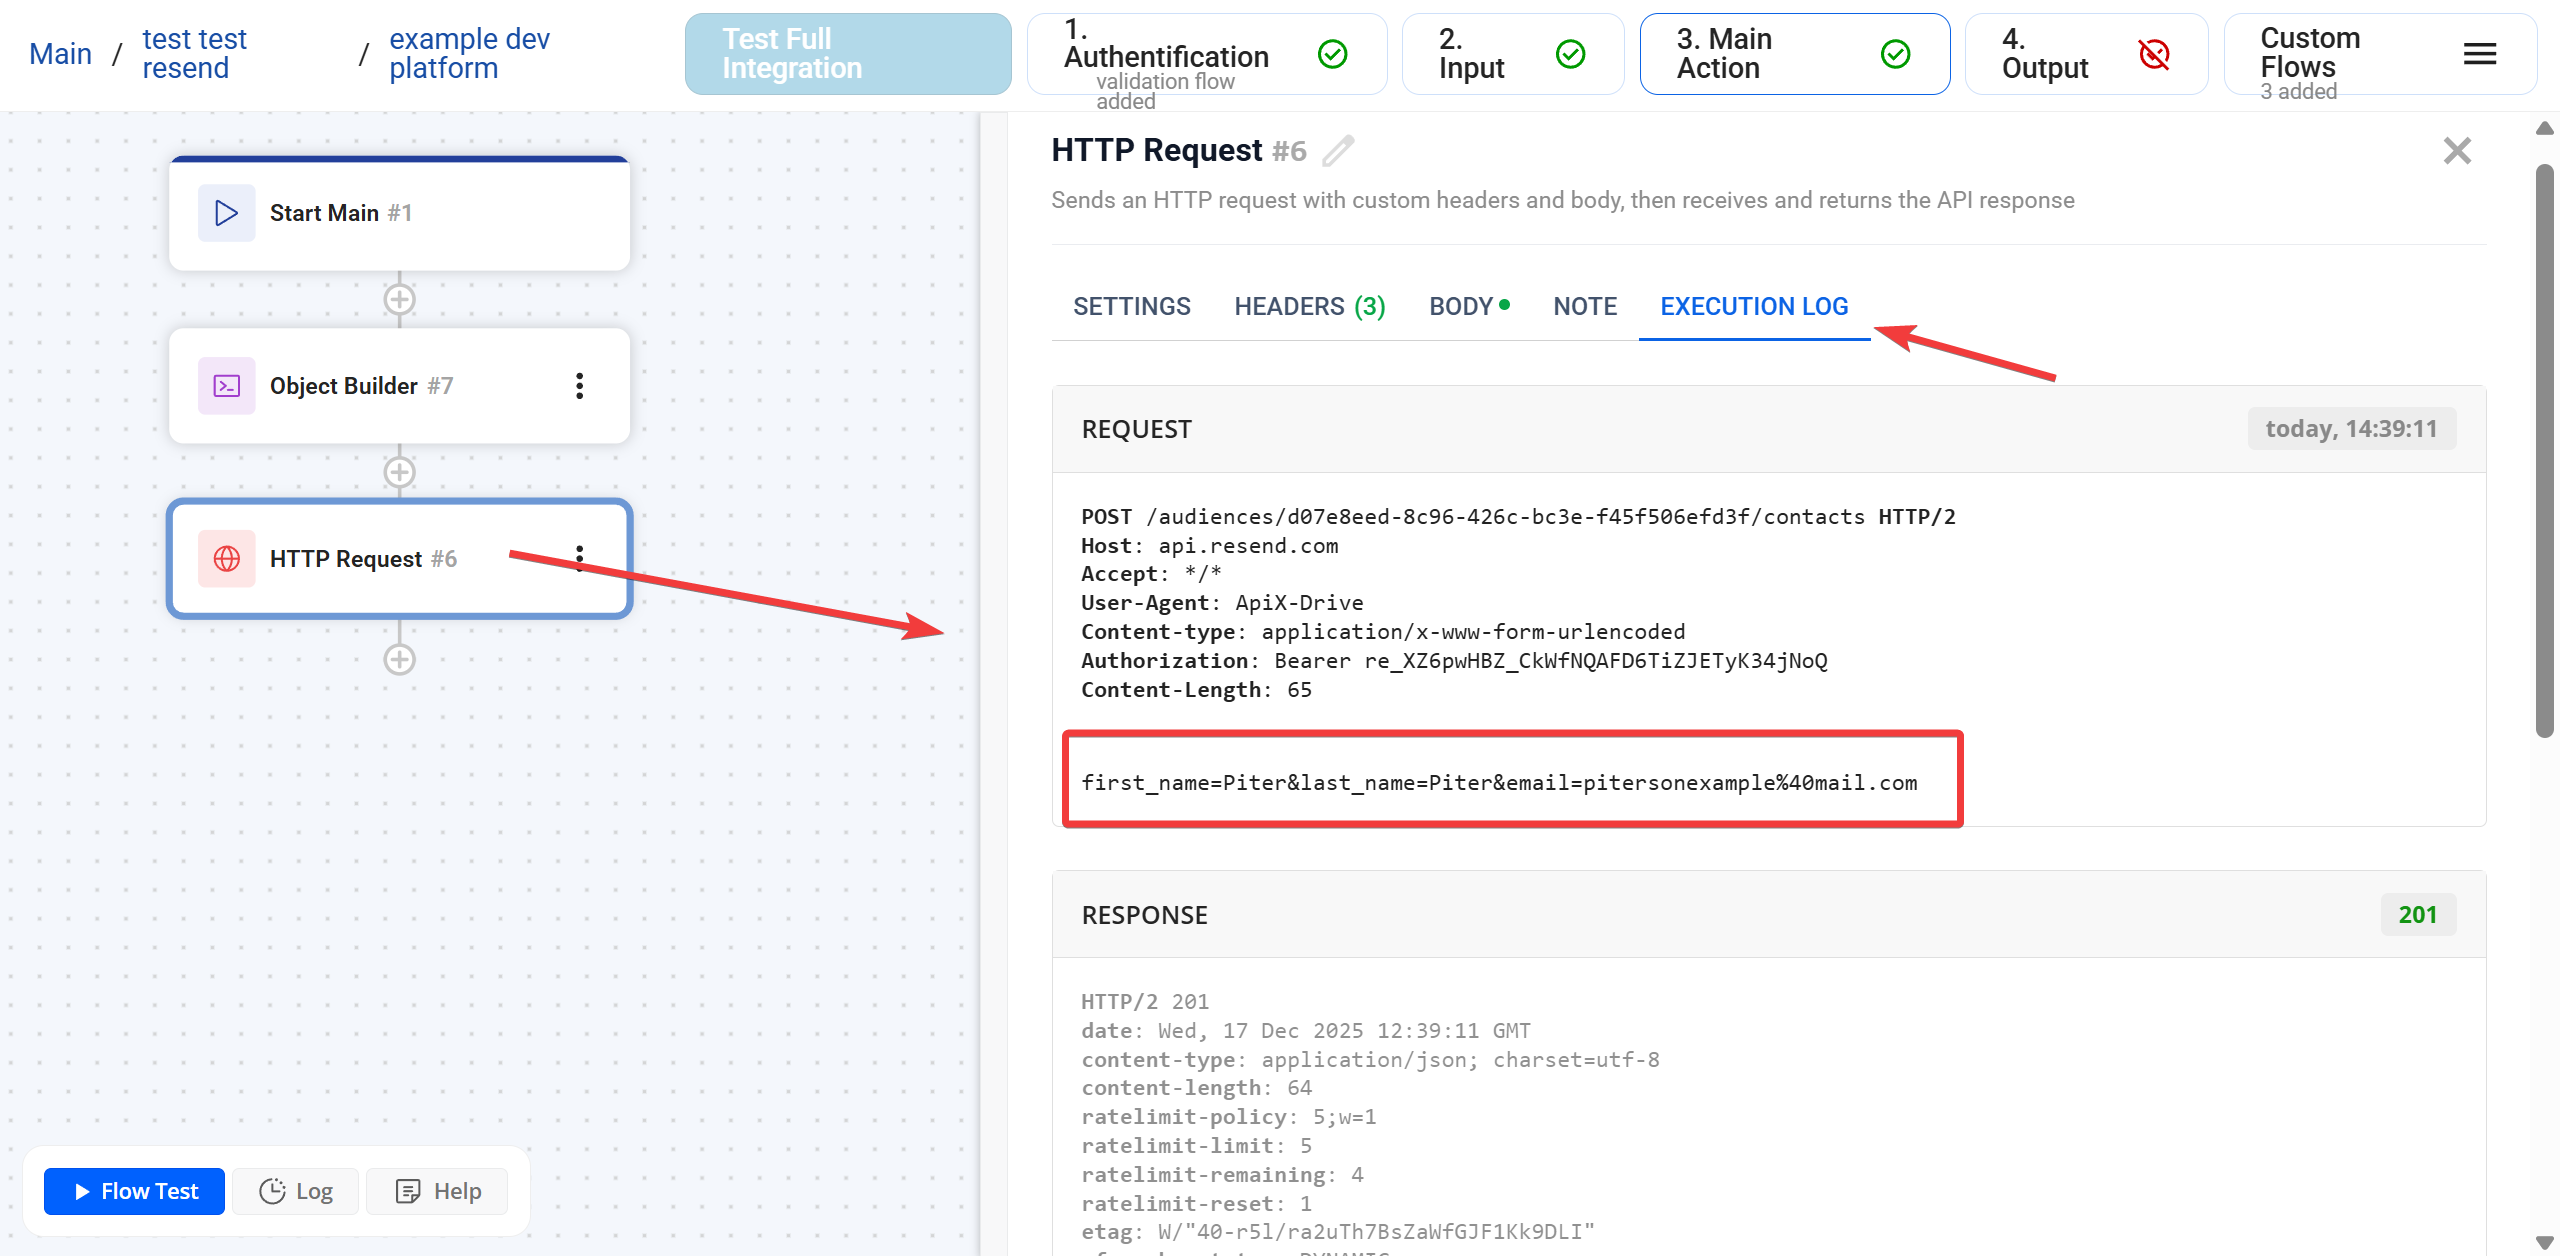2560x1256 pixels.
Task: Switch to the SETTINGS tab
Action: click(1131, 306)
